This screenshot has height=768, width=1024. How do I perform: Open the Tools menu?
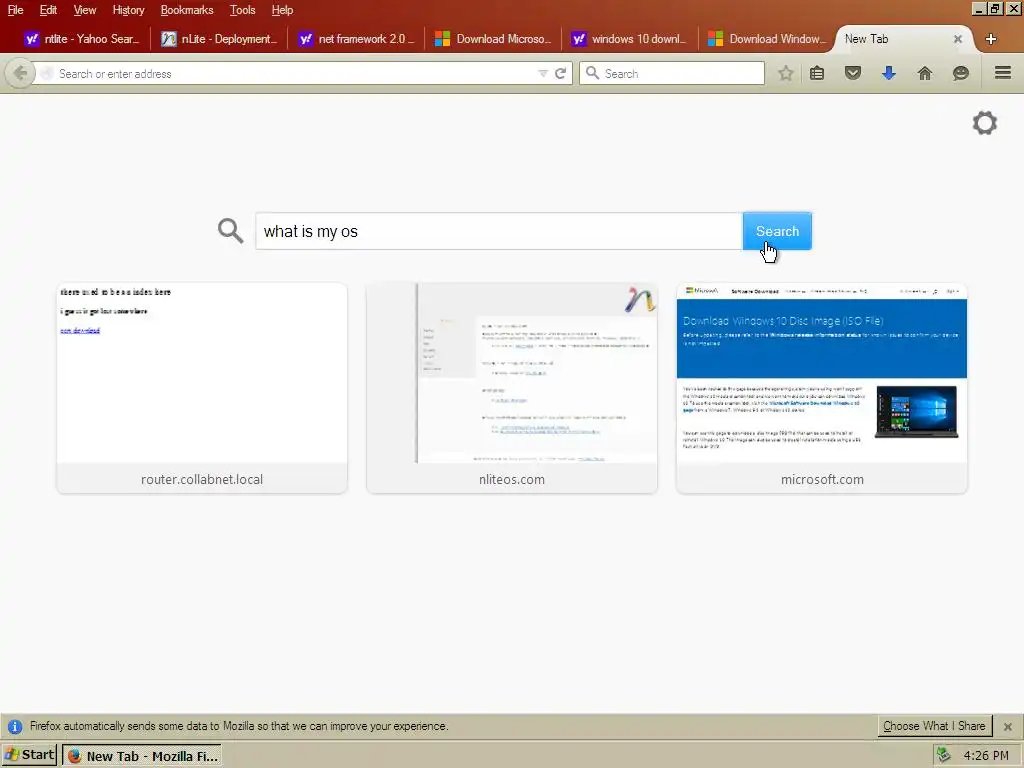click(x=242, y=10)
